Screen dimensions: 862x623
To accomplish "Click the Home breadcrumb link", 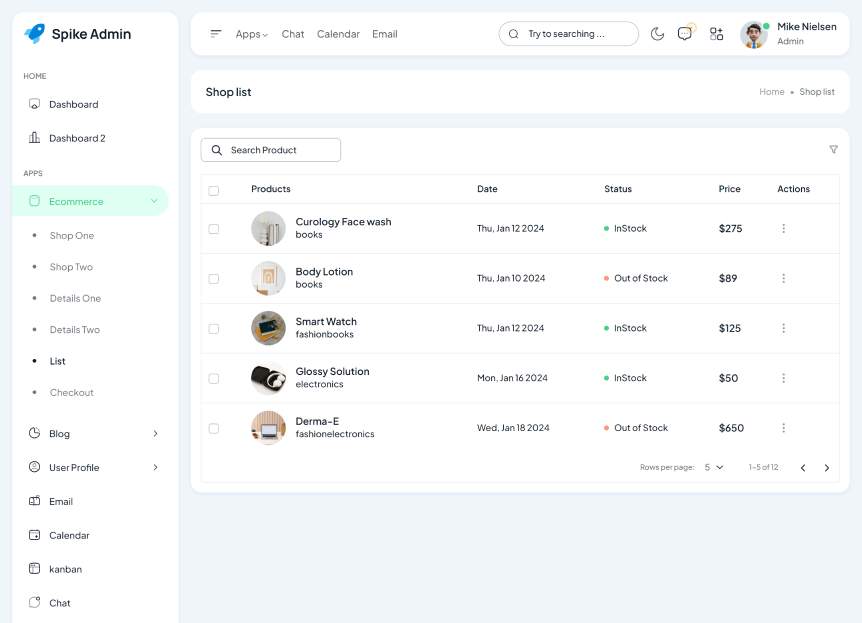I will pos(771,92).
